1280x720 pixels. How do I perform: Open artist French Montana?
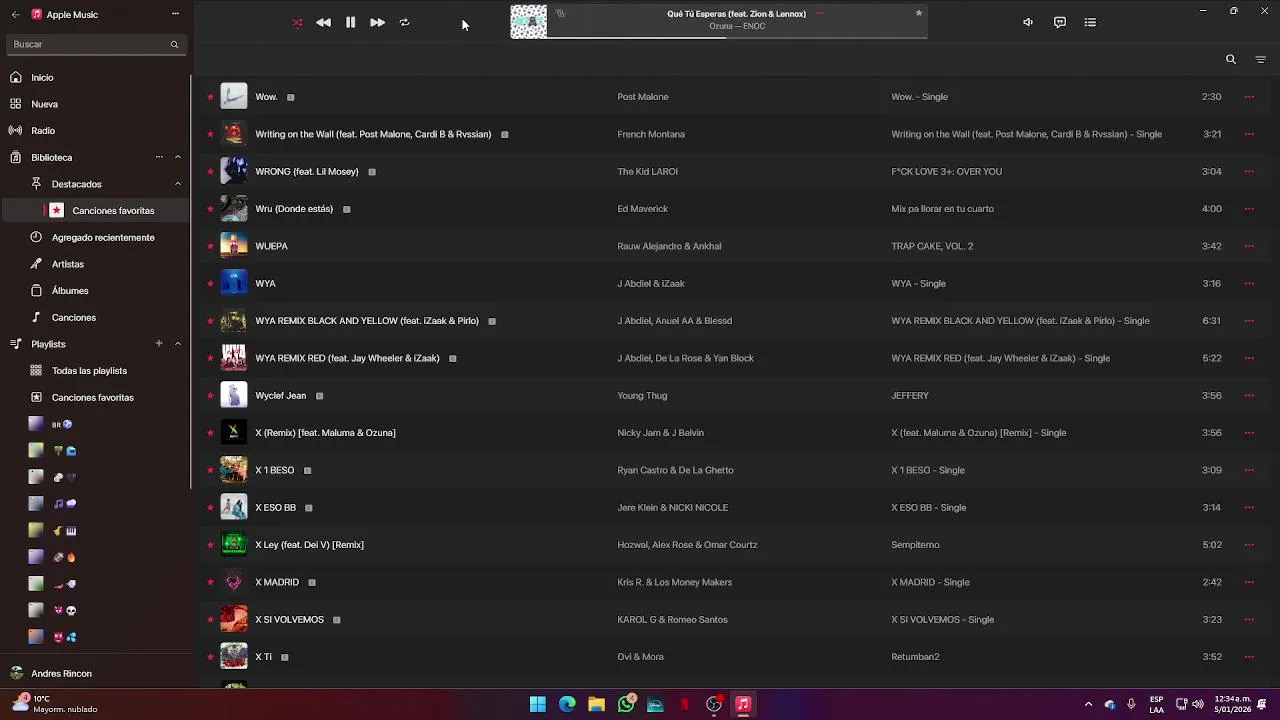tap(651, 134)
